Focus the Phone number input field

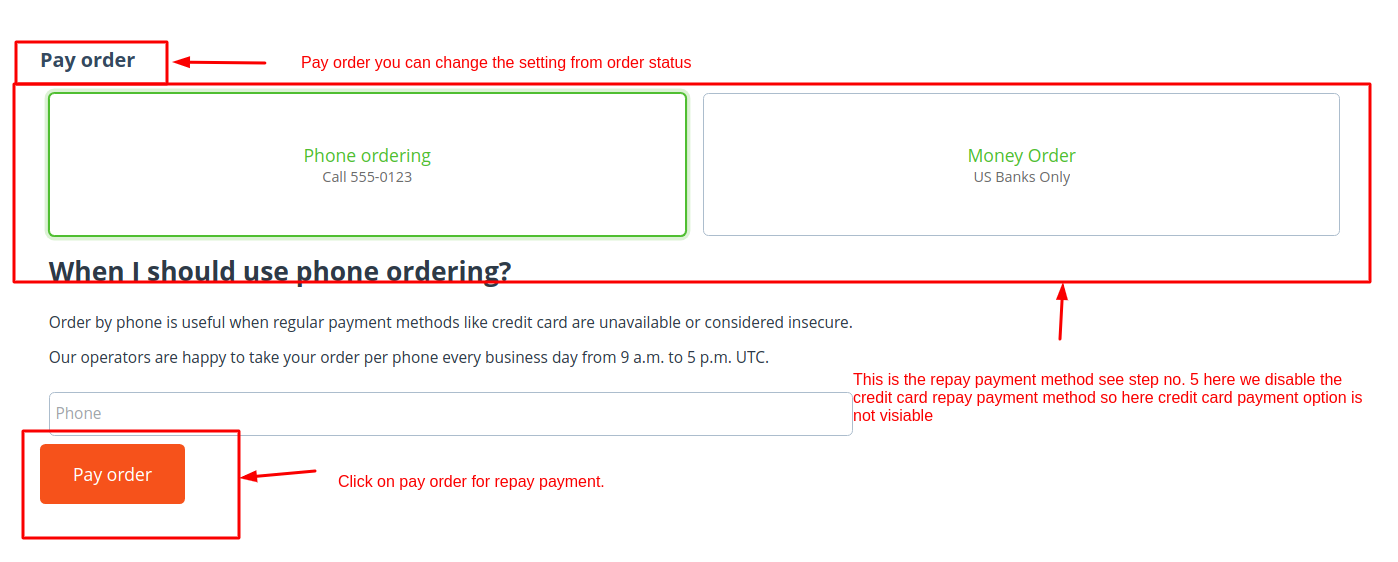point(450,413)
